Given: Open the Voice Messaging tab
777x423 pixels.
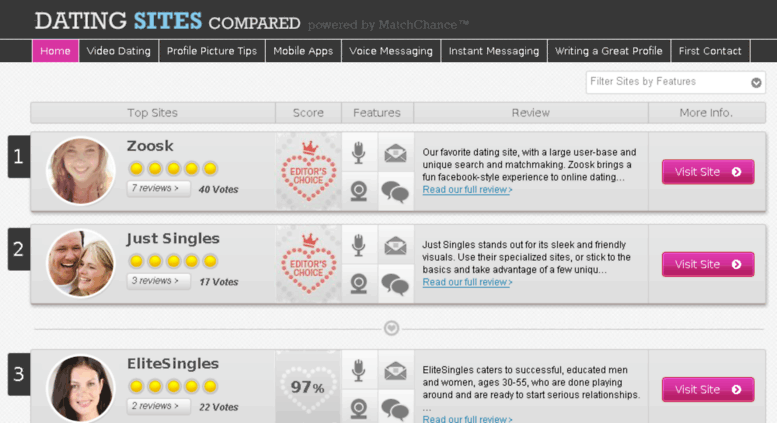Looking at the screenshot, I should point(391,51).
